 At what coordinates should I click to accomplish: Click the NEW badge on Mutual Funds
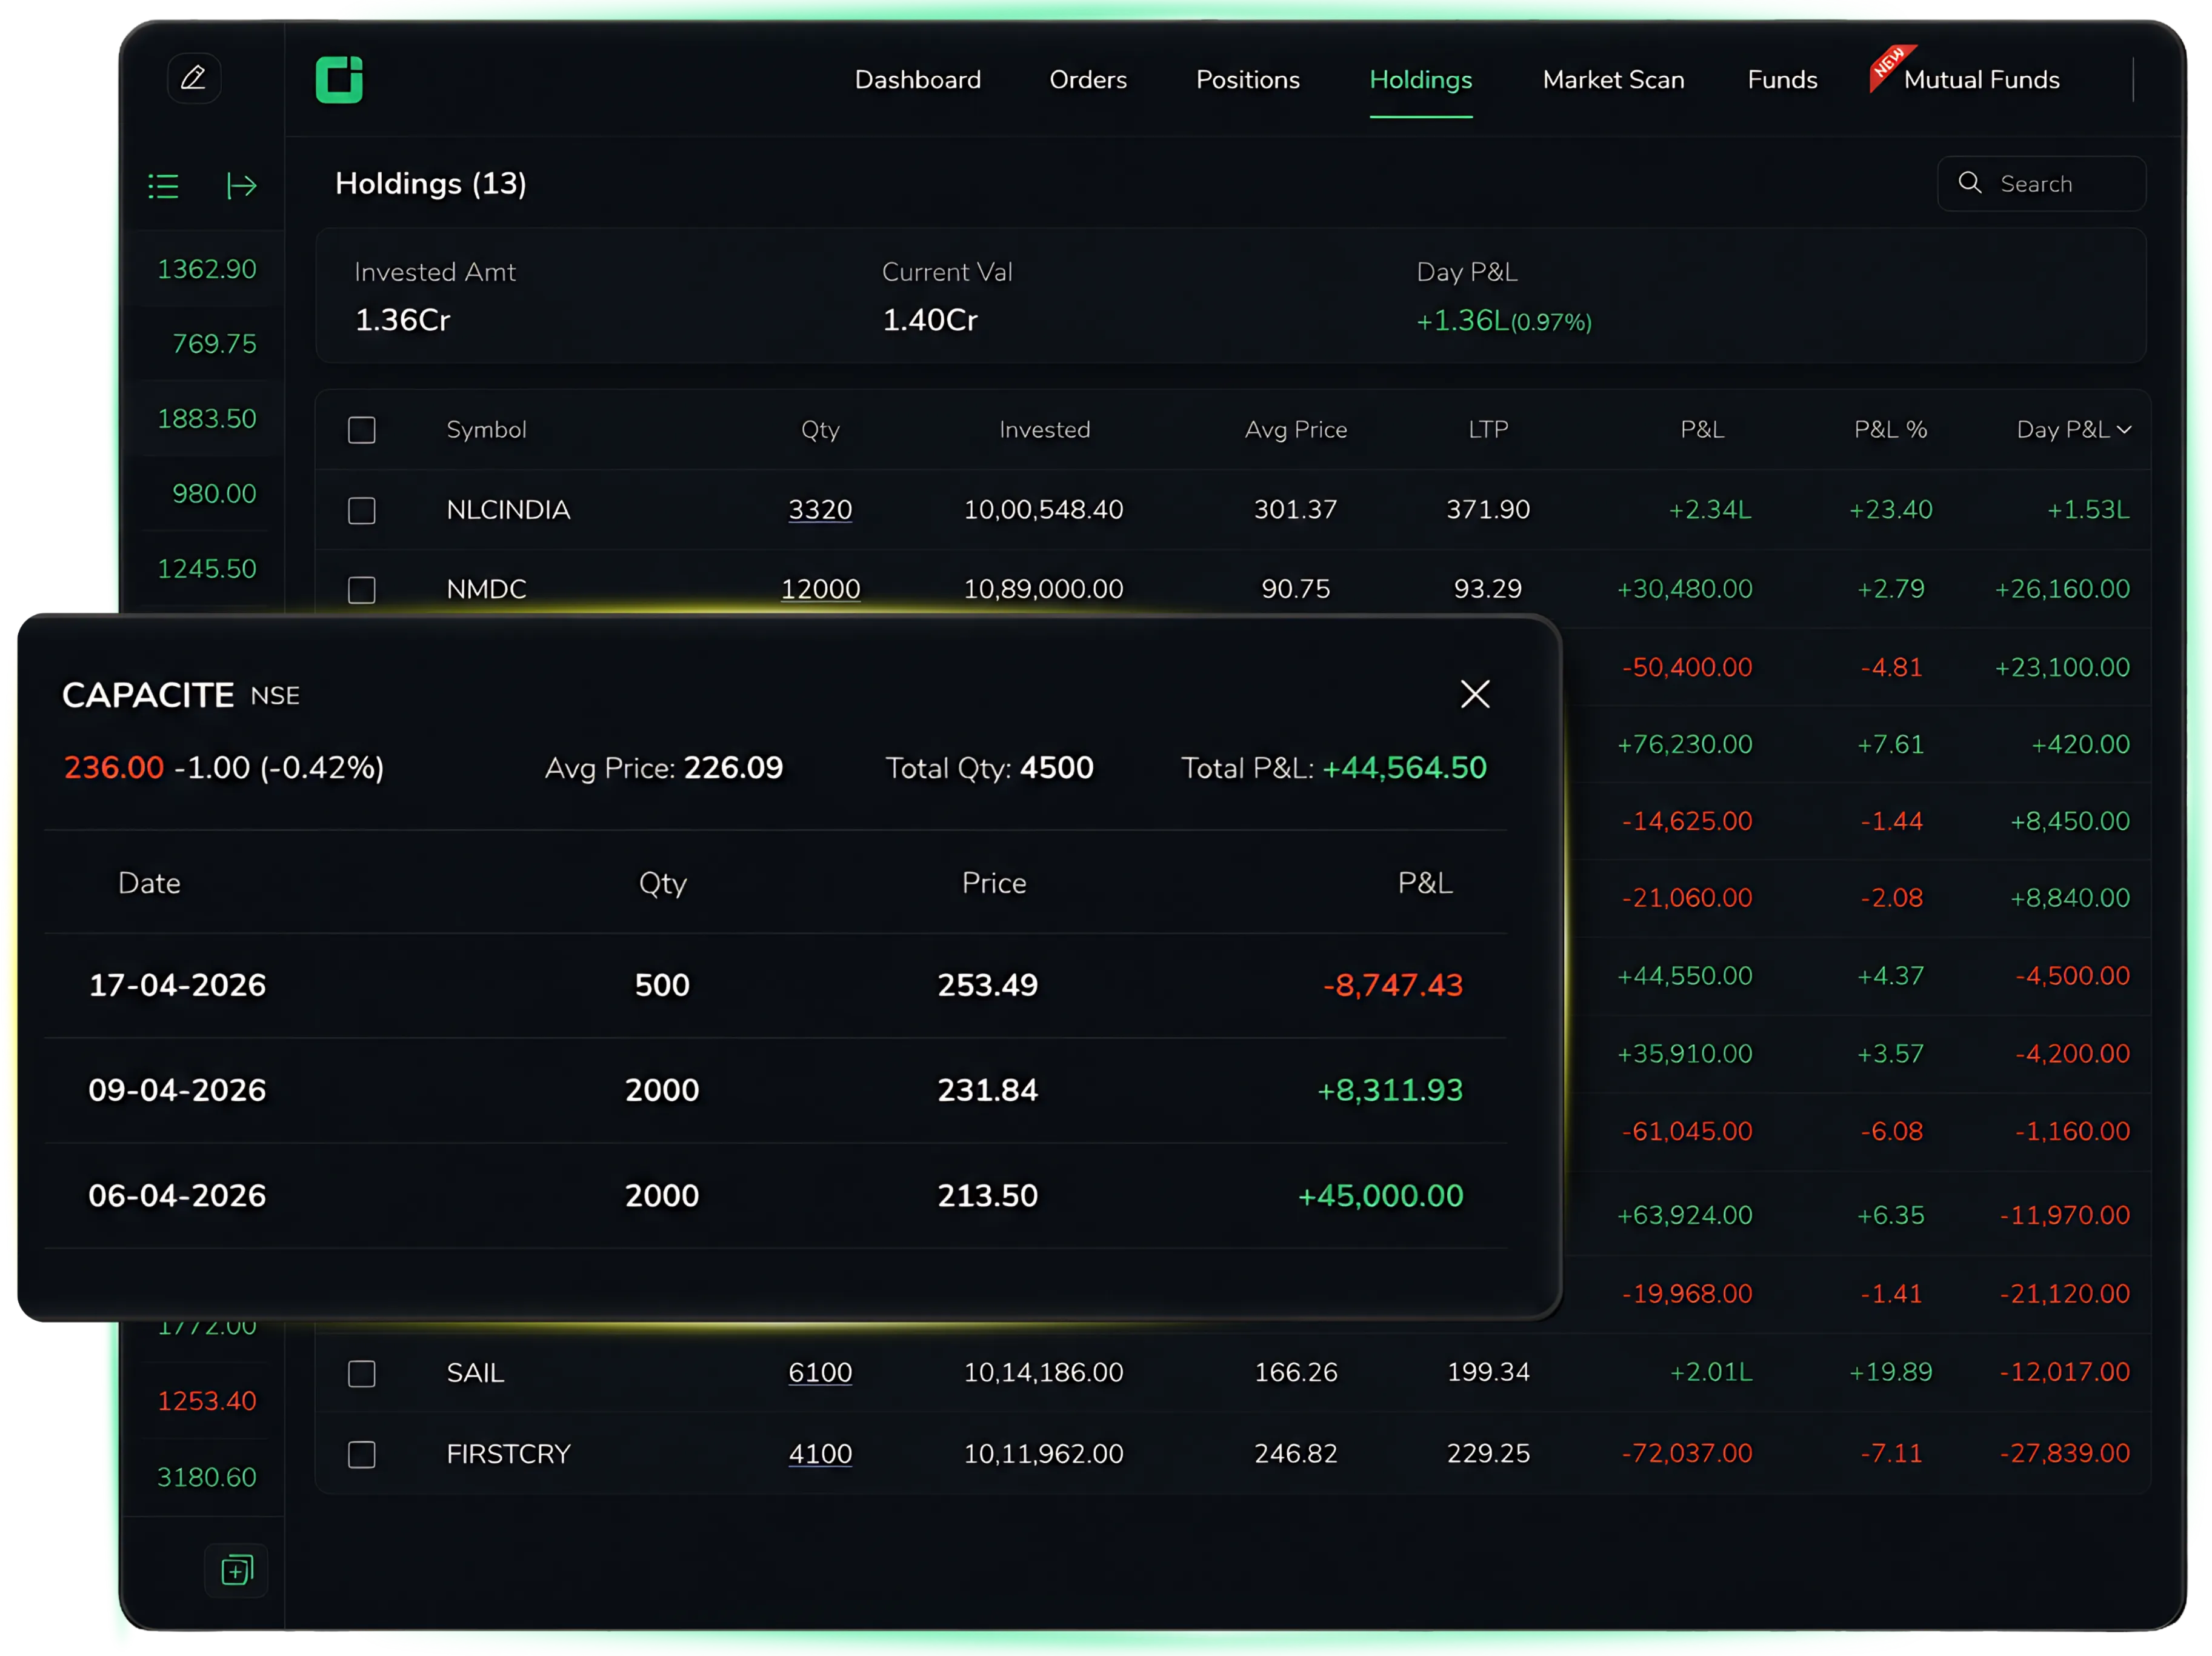[x=1890, y=66]
